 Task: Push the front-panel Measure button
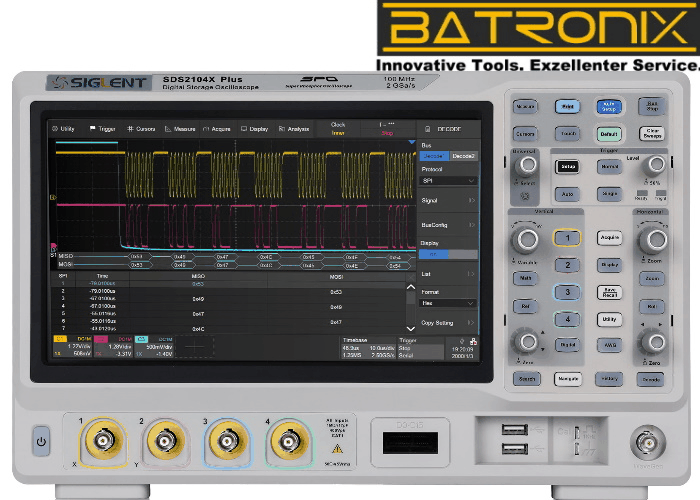[x=525, y=107]
